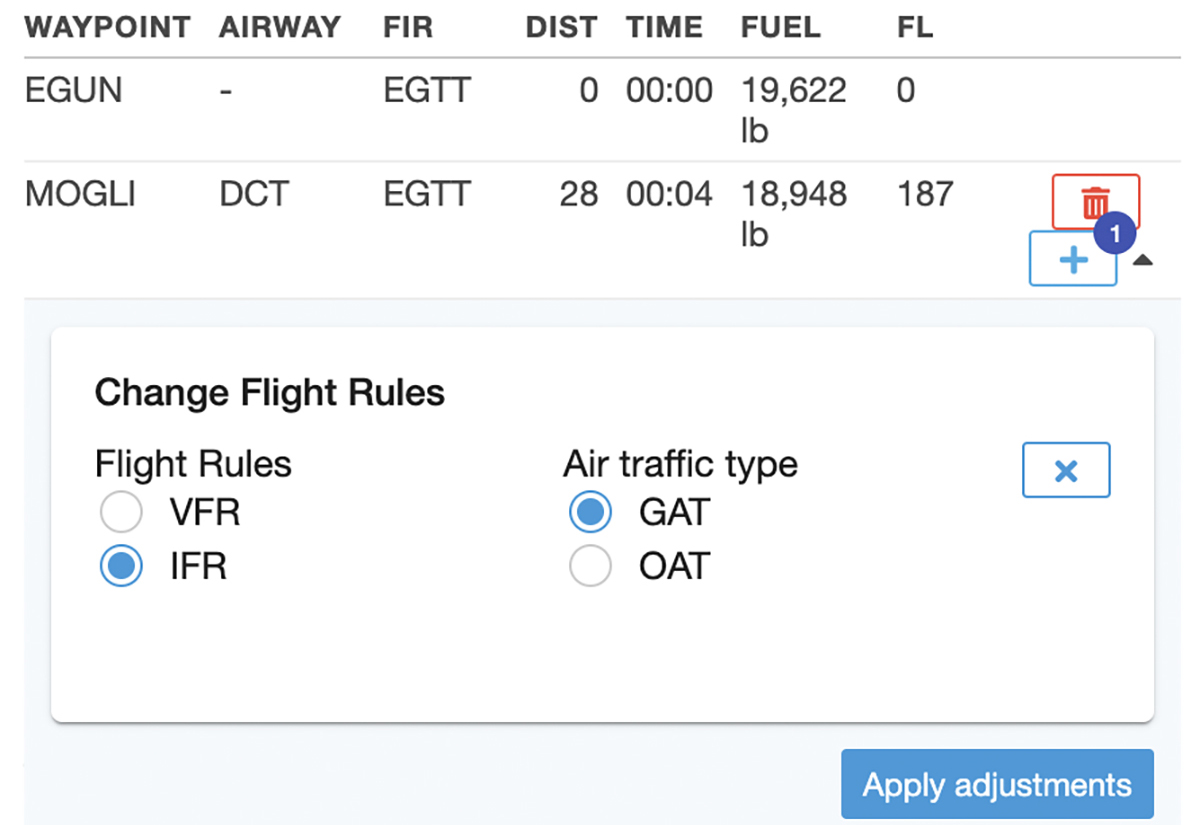Click the plus icon to add adjustment
This screenshot has height=825, width=1200.
tap(1072, 261)
